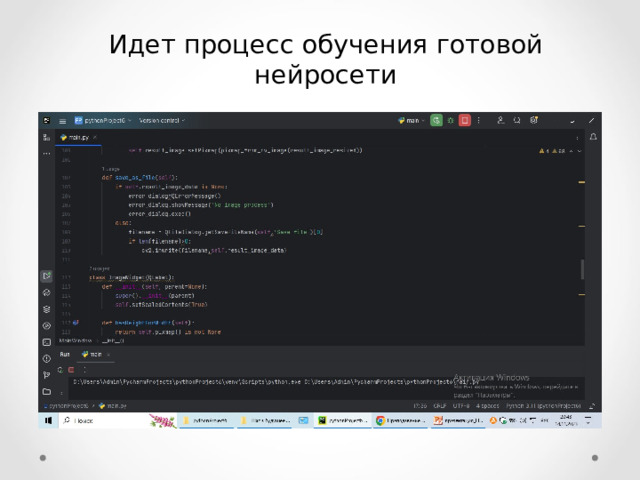640x480 pixels.
Task: Open the Git version control sidebar icon
Action: [x=47, y=375]
